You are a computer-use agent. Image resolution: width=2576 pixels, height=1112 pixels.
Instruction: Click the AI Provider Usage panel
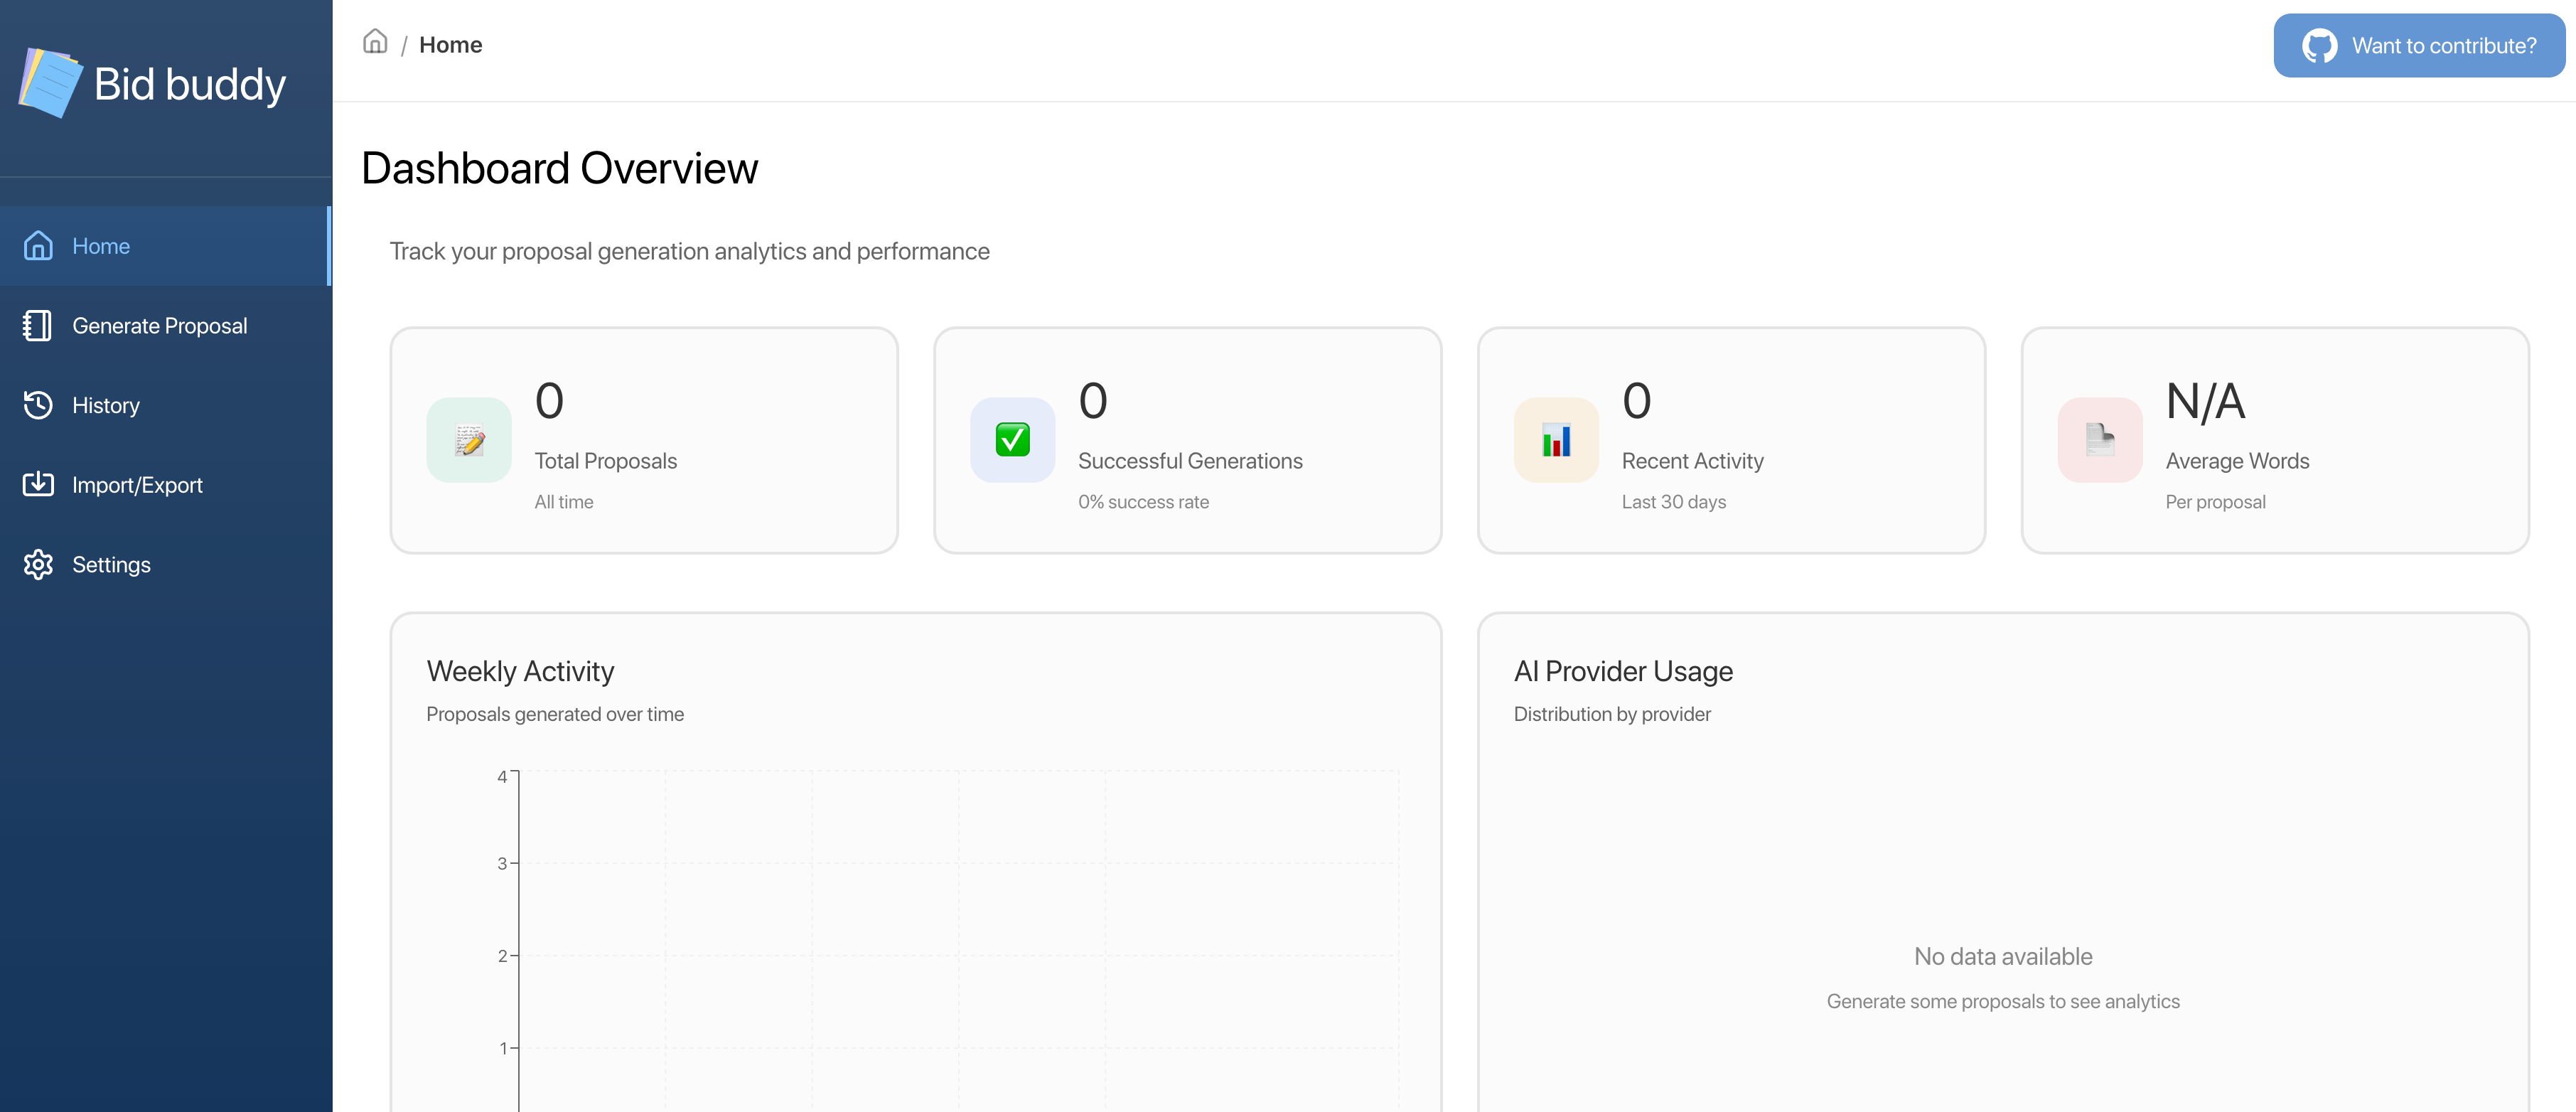click(x=2002, y=860)
